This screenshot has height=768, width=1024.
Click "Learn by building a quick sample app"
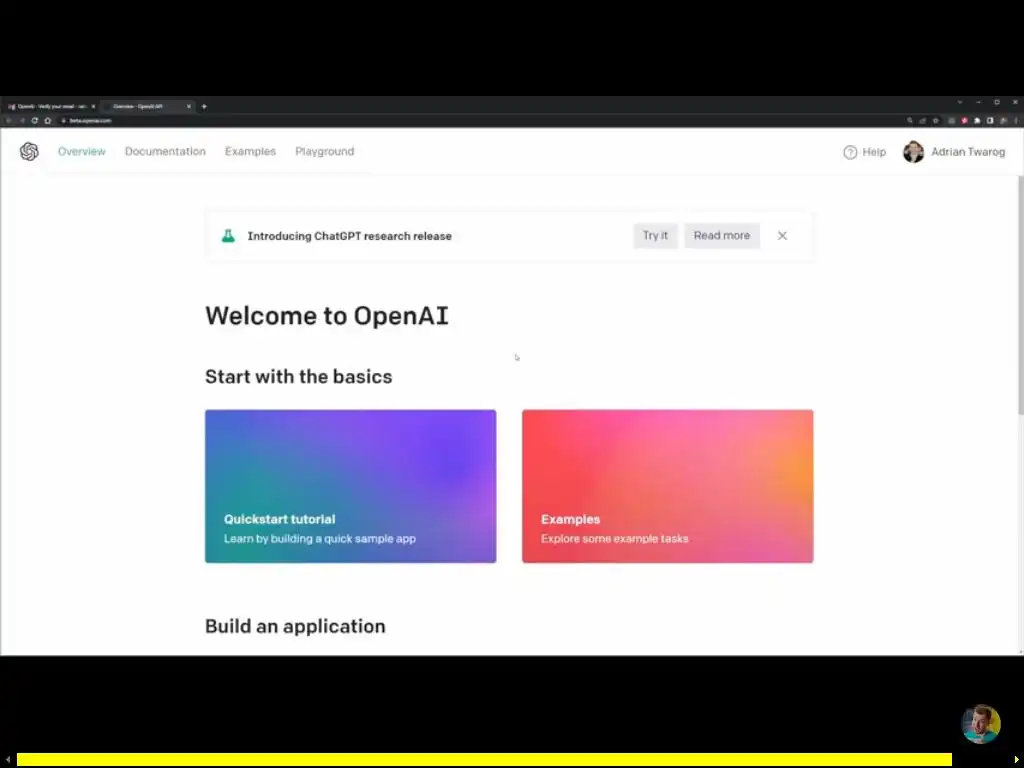320,539
